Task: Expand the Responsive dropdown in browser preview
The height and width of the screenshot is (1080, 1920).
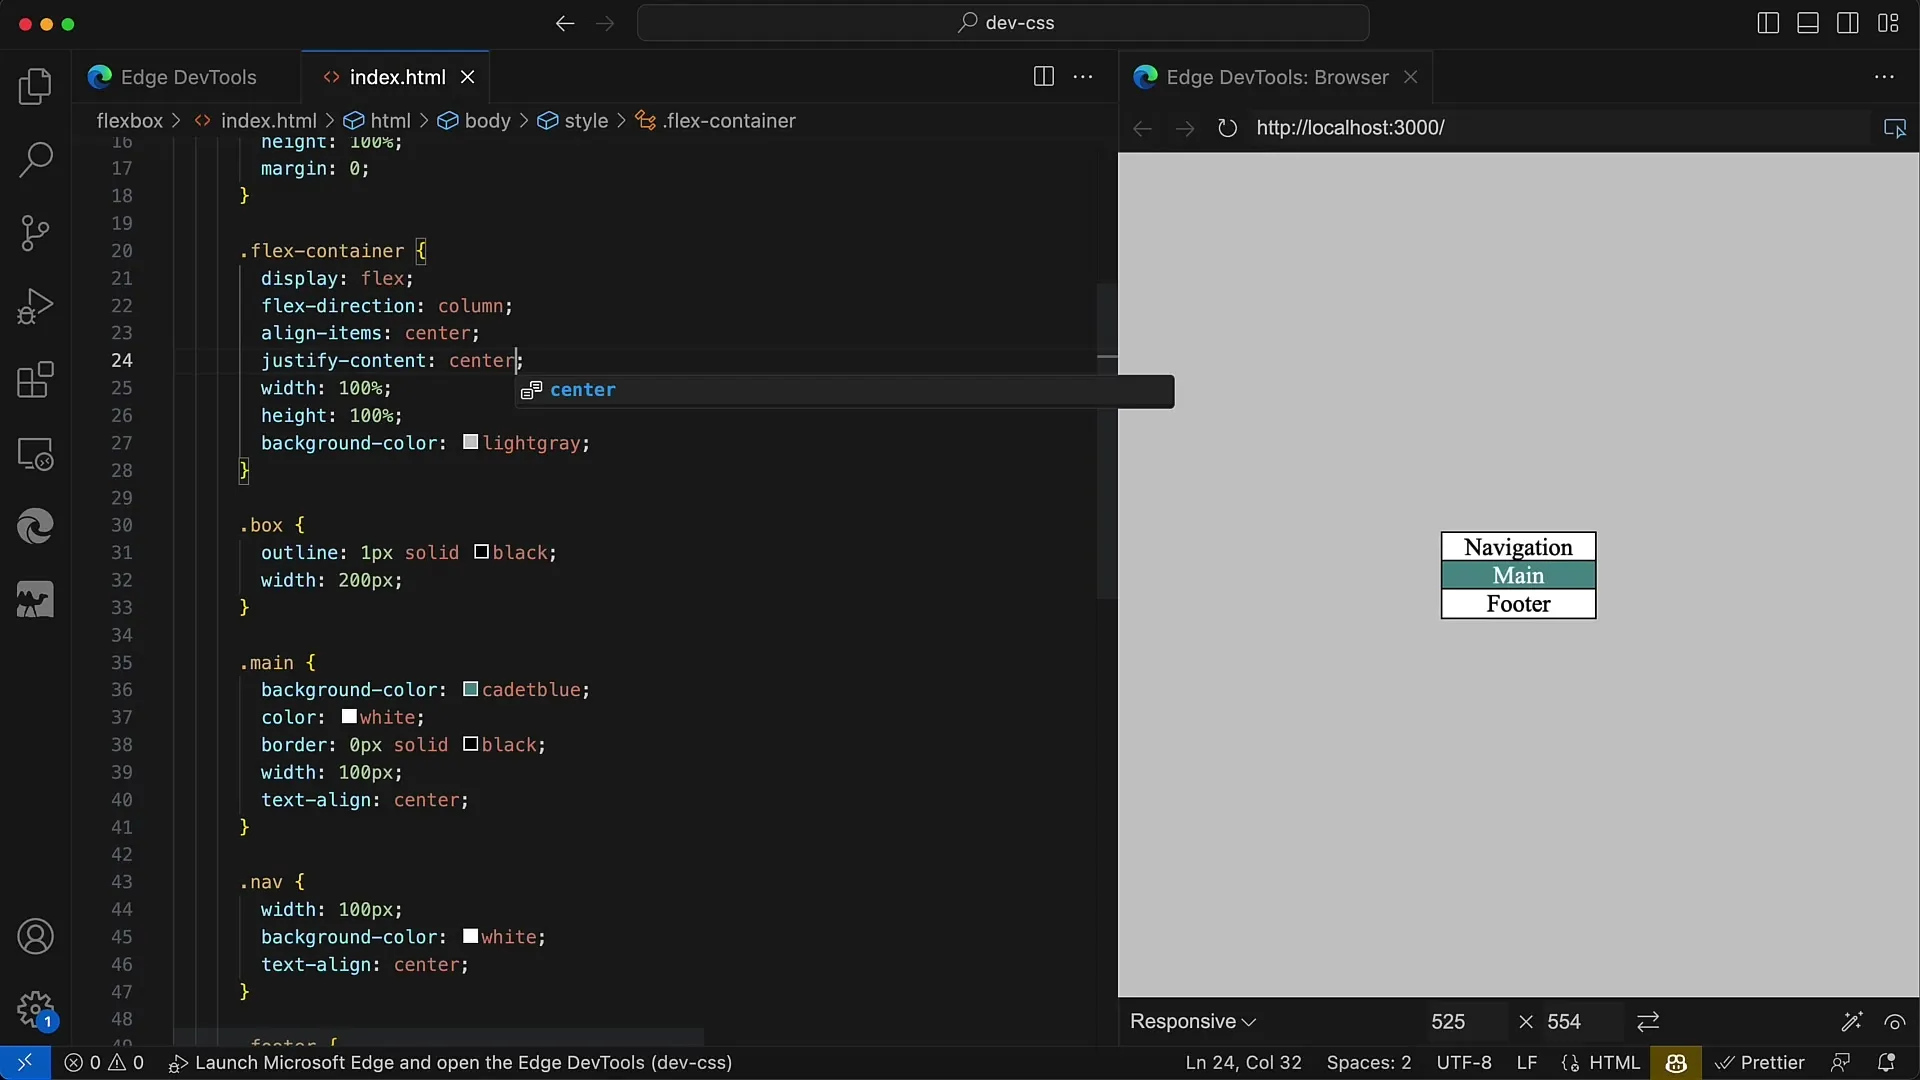Action: click(1191, 1021)
